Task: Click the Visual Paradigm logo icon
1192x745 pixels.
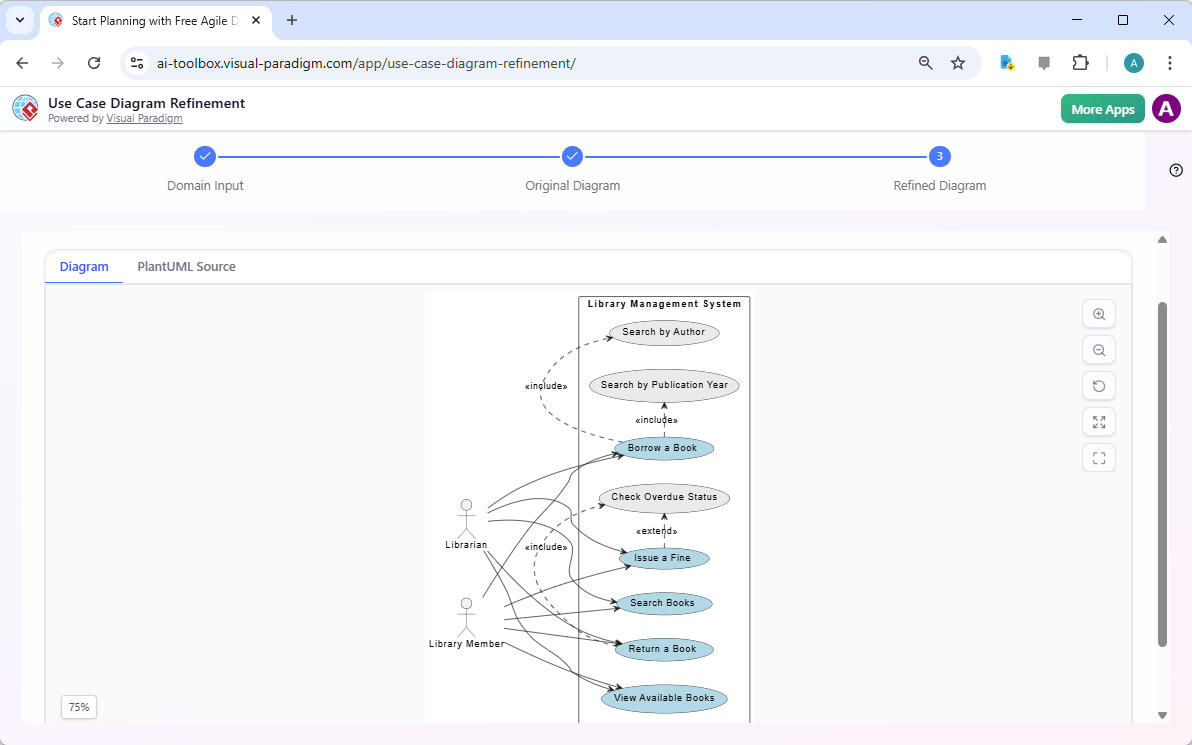Action: pyautogui.click(x=24, y=108)
